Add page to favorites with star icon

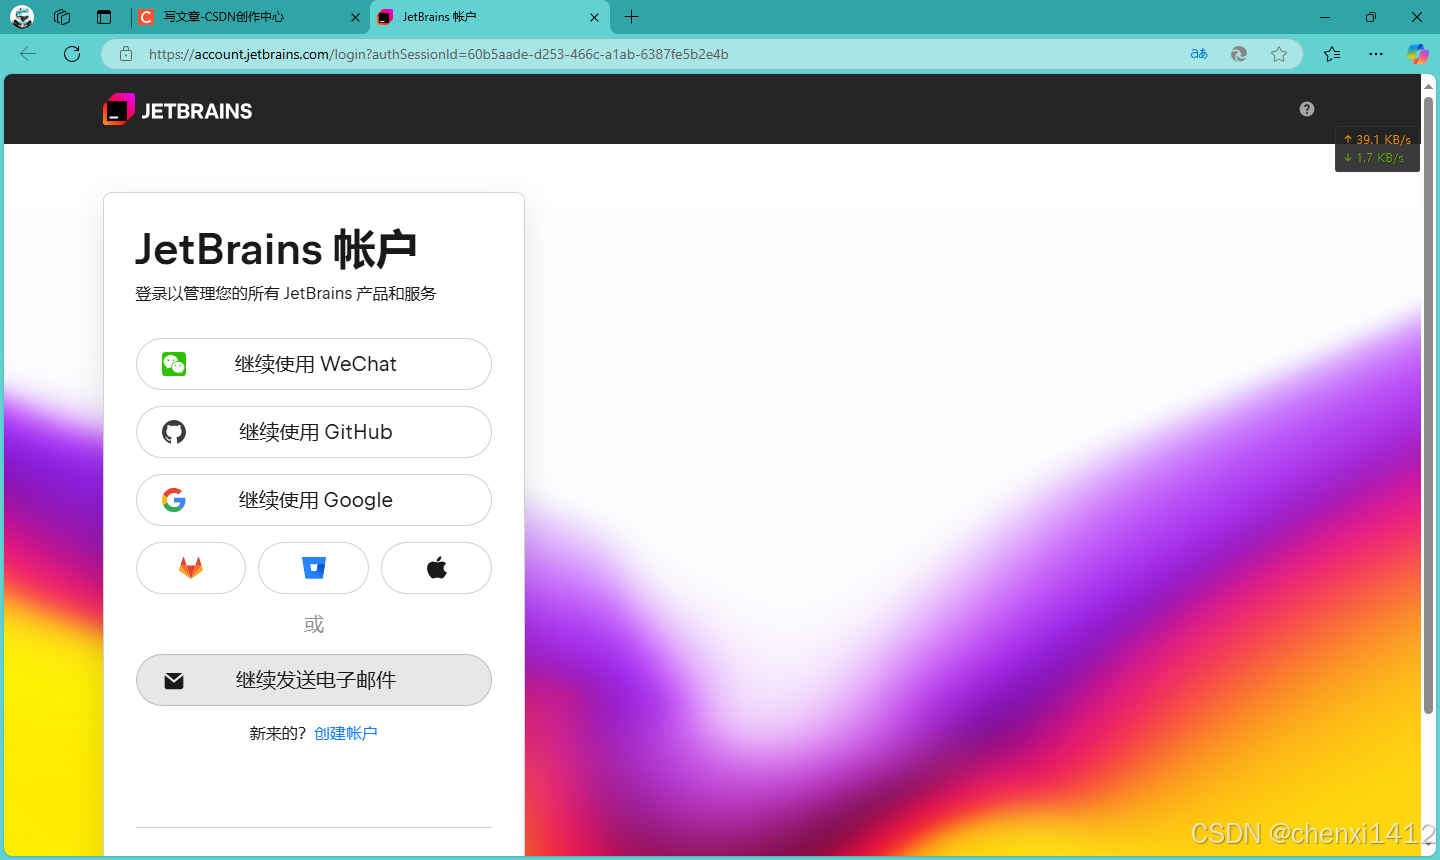click(x=1279, y=54)
